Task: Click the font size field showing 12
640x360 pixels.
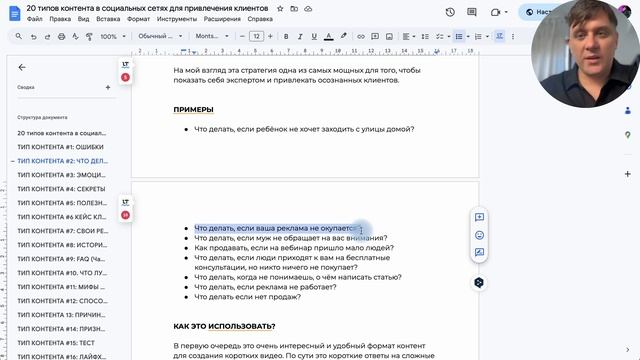Action: click(256, 36)
